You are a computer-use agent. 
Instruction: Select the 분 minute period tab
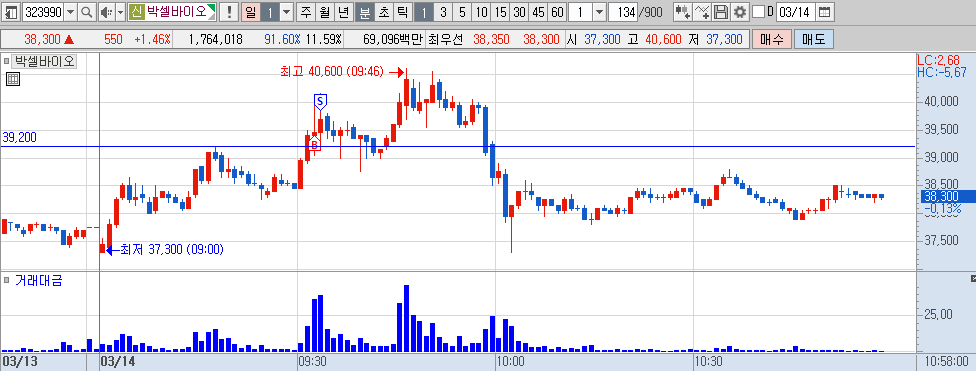coord(365,12)
